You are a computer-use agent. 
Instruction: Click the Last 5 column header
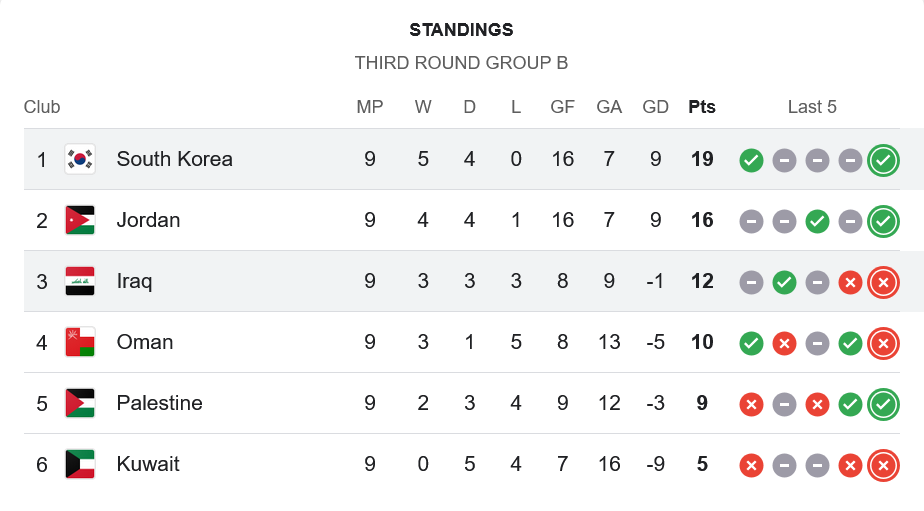(812, 107)
